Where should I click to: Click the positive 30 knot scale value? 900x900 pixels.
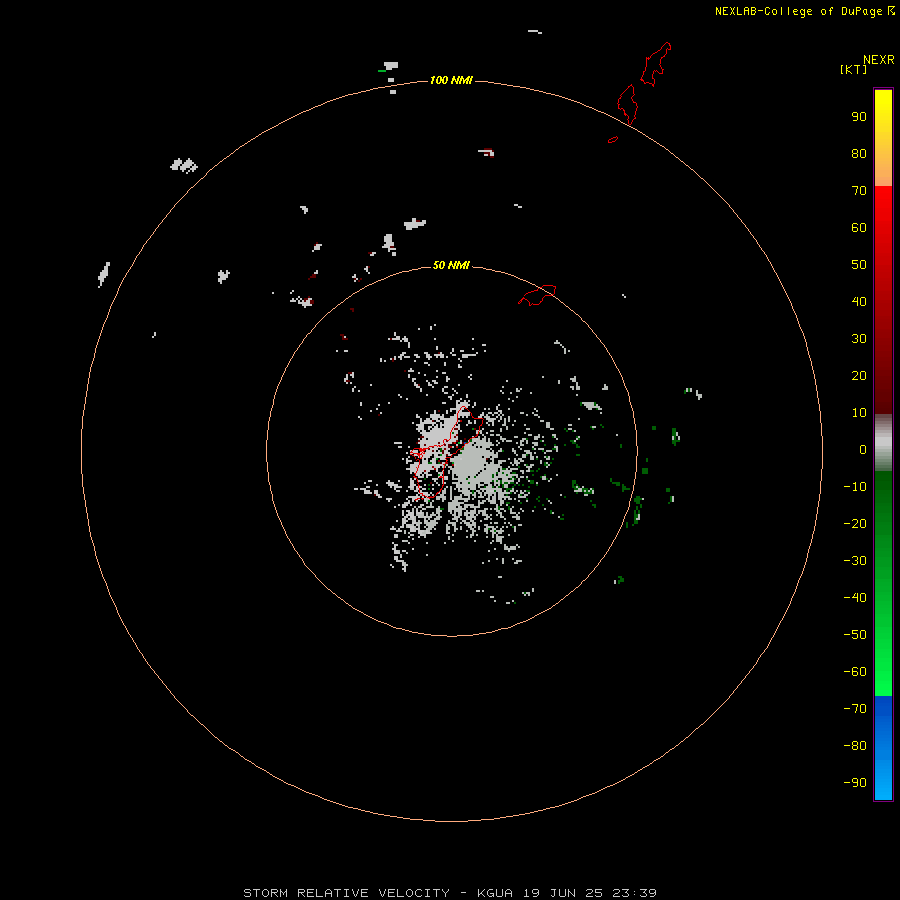pos(859,339)
